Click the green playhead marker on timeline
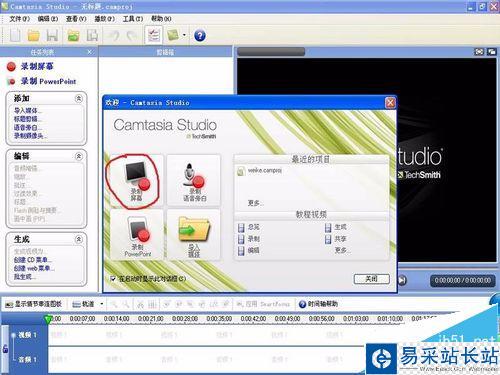This screenshot has height=375, width=500. [x=48, y=319]
